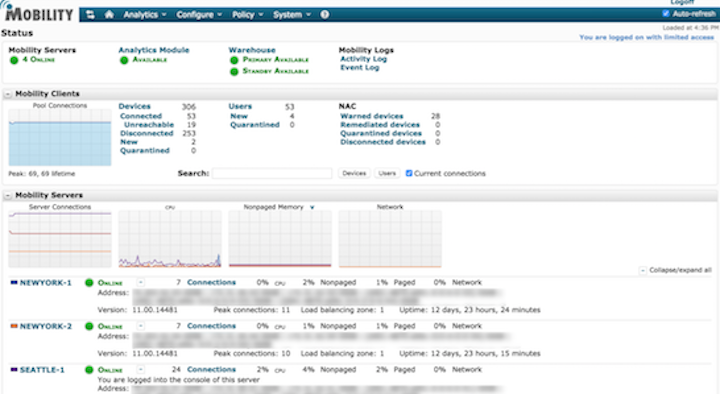Collapse the Mobility Clients section
Viewport: 720px width, 394px height.
tap(8, 94)
